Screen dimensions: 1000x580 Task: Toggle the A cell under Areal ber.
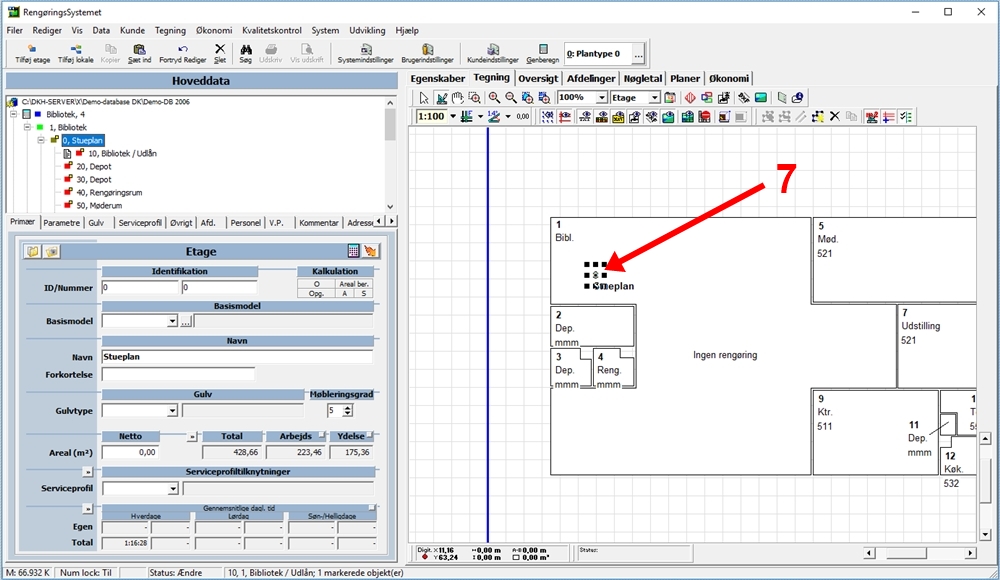coord(345,294)
